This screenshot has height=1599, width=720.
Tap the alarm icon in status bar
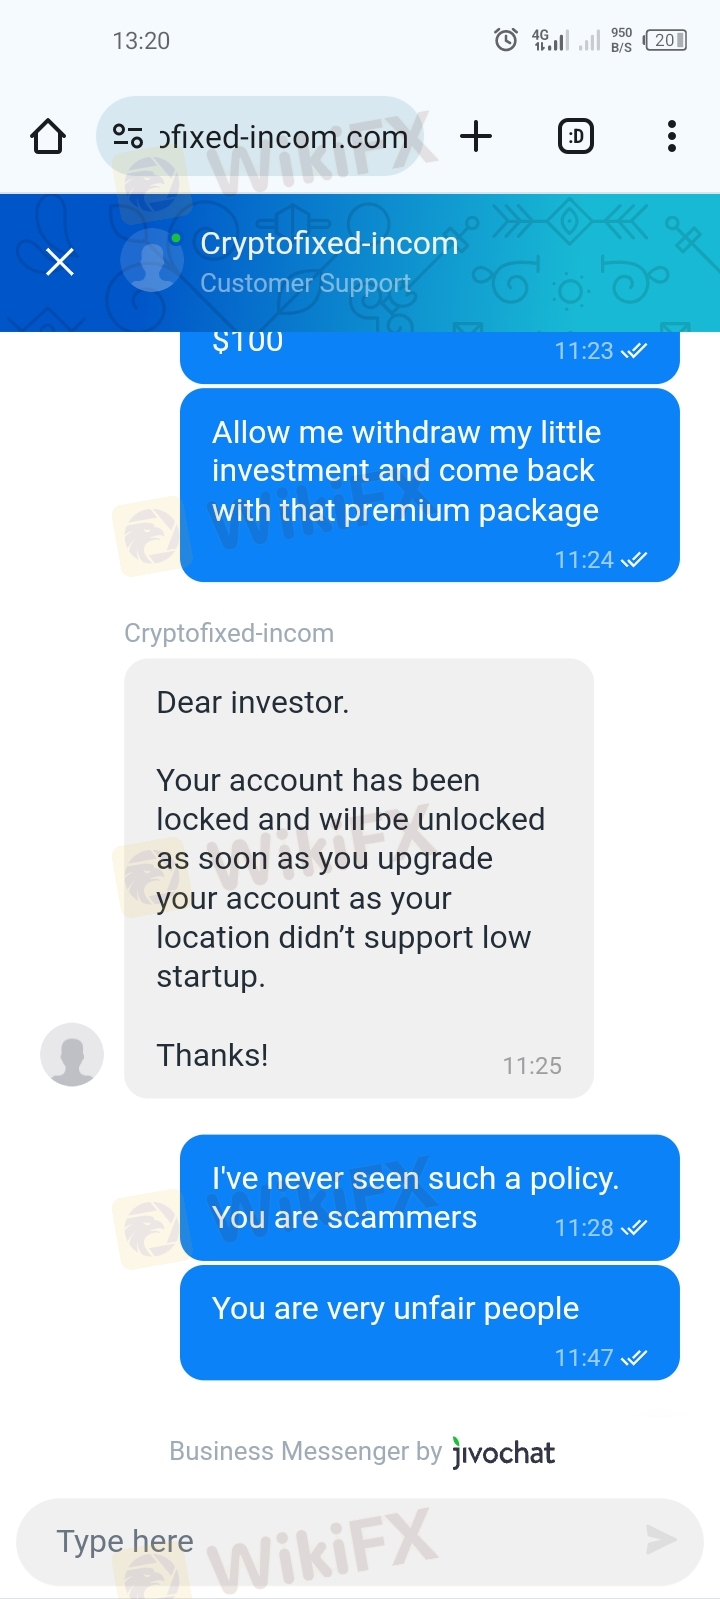click(x=506, y=40)
